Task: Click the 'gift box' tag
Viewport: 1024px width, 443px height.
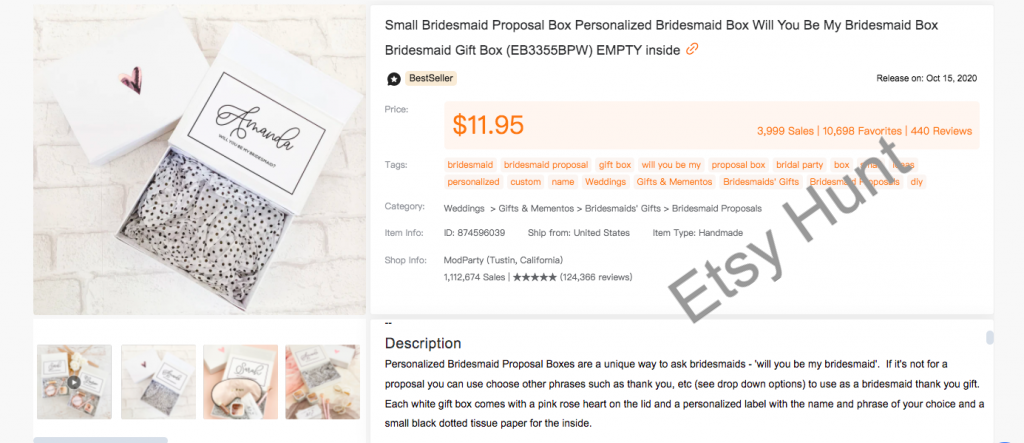Action: coord(615,164)
